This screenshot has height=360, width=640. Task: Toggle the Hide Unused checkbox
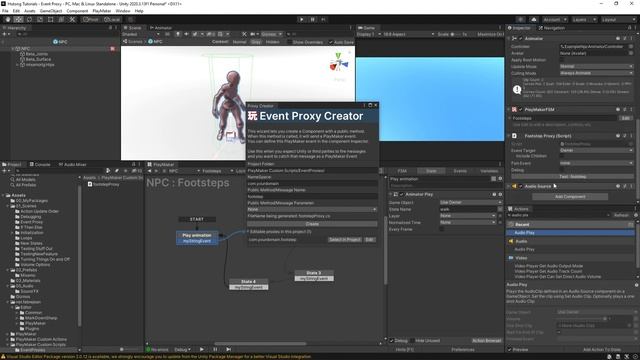[x=413, y=340]
